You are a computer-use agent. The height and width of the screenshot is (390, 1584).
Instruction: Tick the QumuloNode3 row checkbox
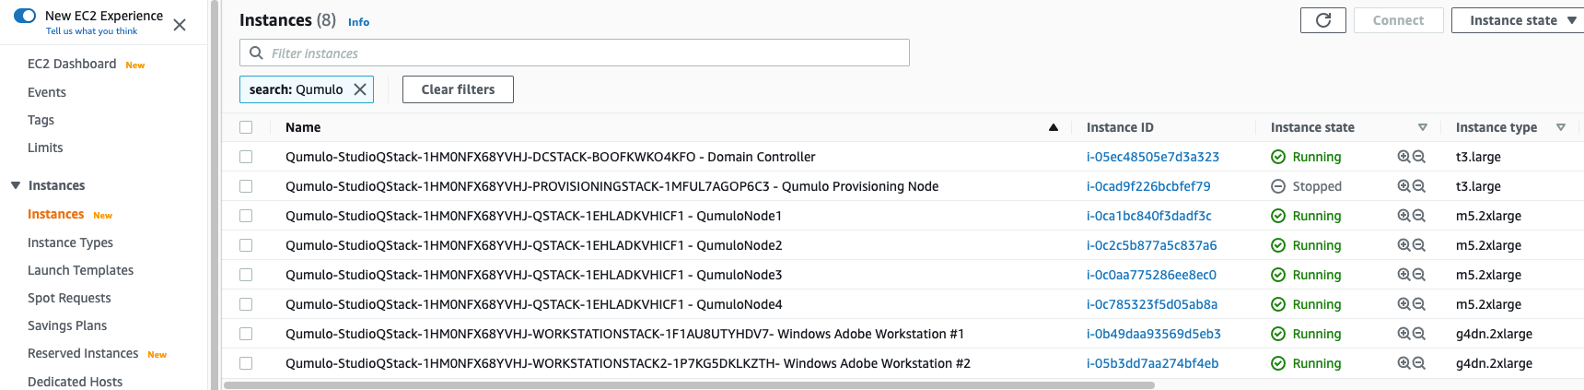246,275
